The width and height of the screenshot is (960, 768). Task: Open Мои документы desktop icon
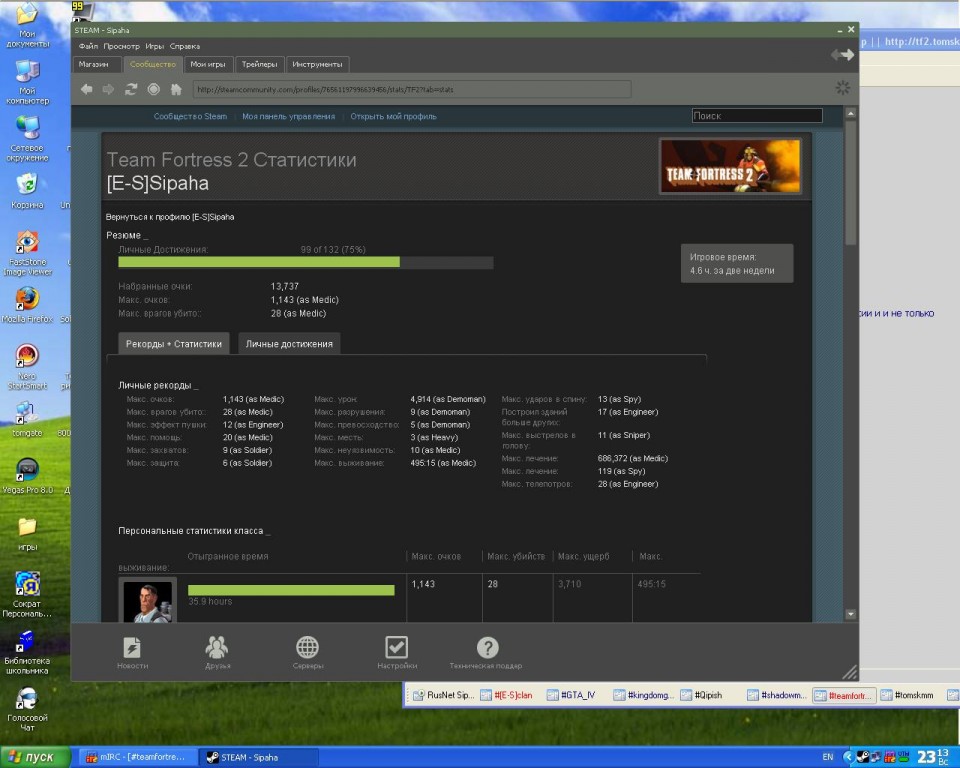click(27, 25)
